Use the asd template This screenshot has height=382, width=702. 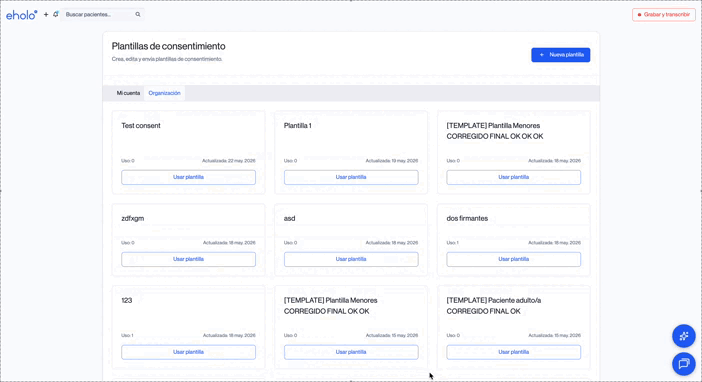(351, 259)
